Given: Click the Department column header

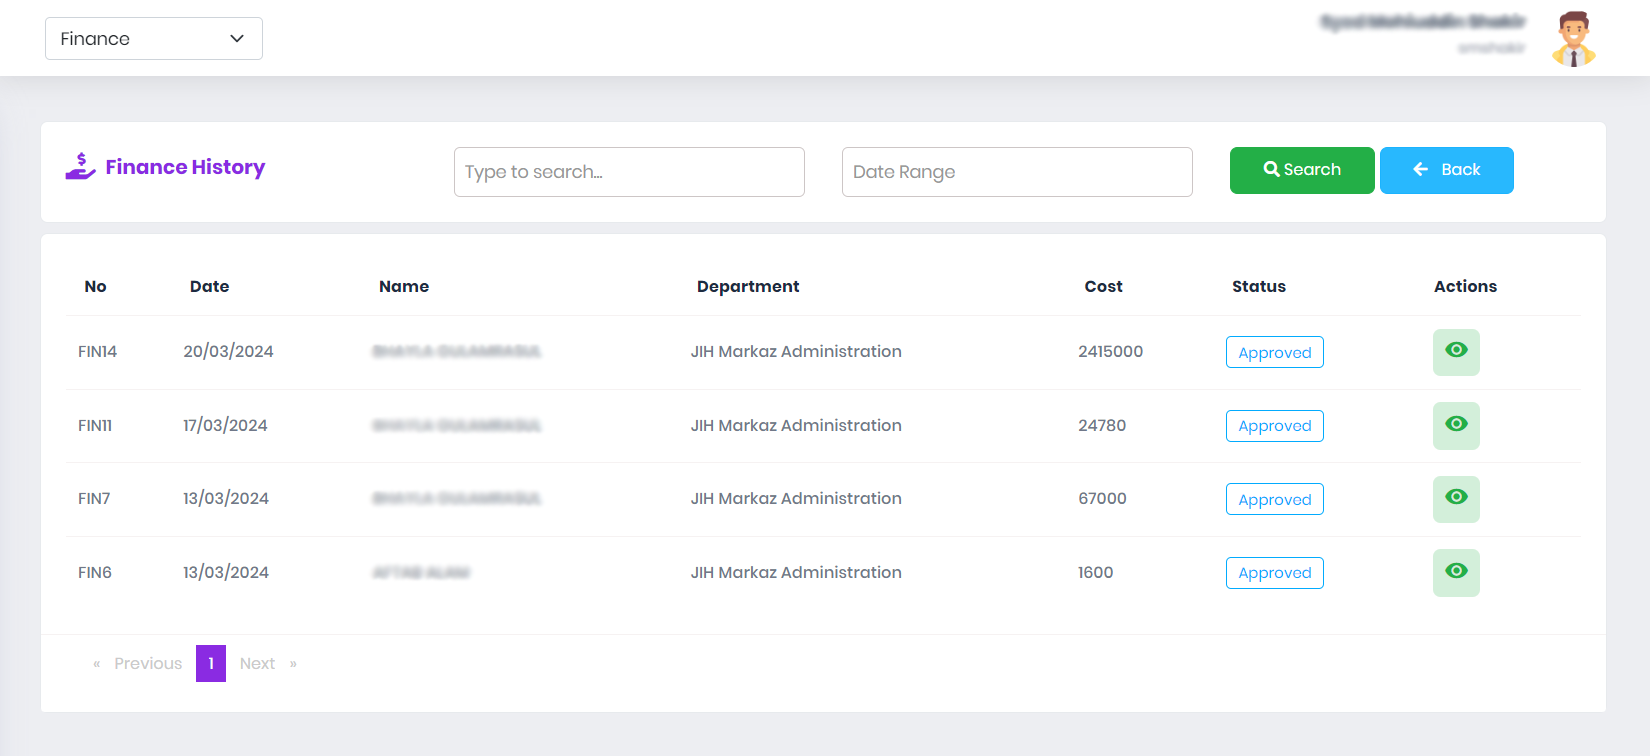Looking at the screenshot, I should coord(748,286).
